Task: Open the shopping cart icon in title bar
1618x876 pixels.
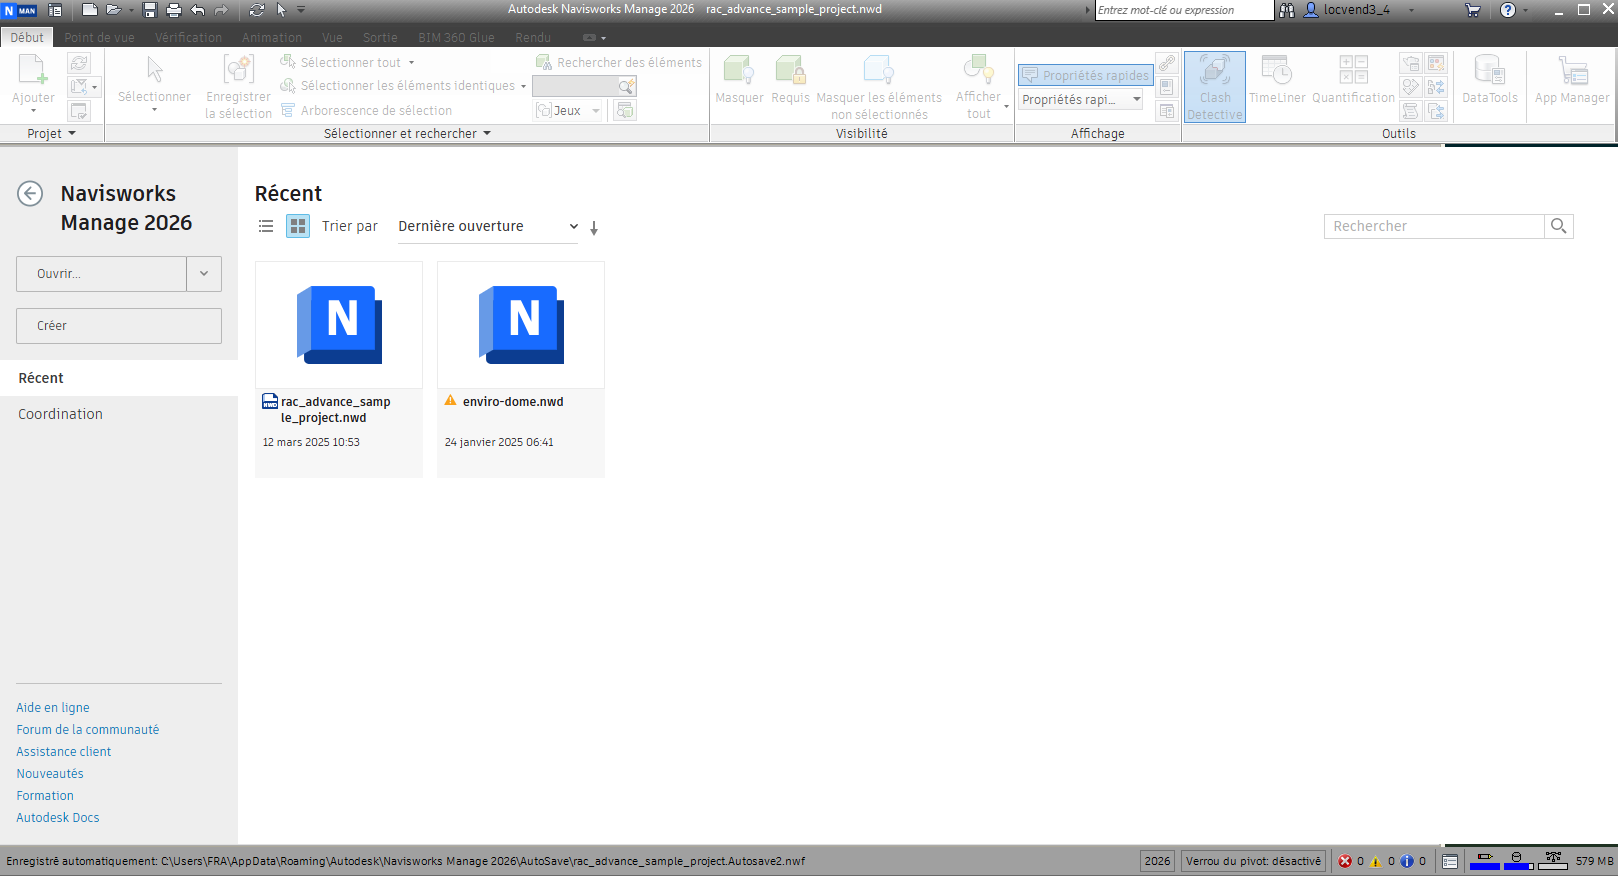Action: (x=1472, y=10)
